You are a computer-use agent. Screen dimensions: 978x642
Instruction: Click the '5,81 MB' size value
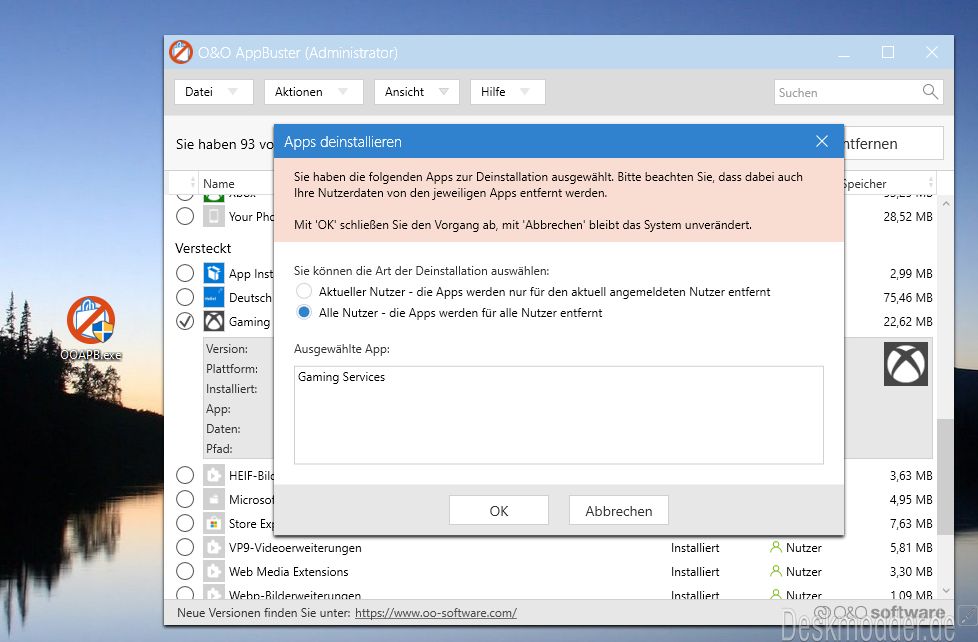point(911,547)
